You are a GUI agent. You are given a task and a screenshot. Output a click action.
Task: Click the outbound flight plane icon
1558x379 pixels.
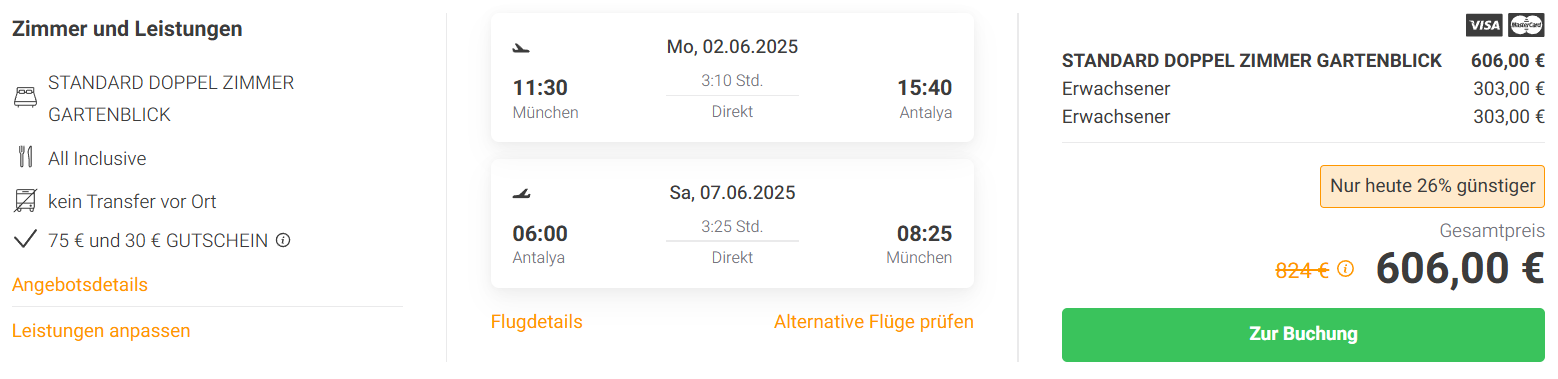[521, 47]
